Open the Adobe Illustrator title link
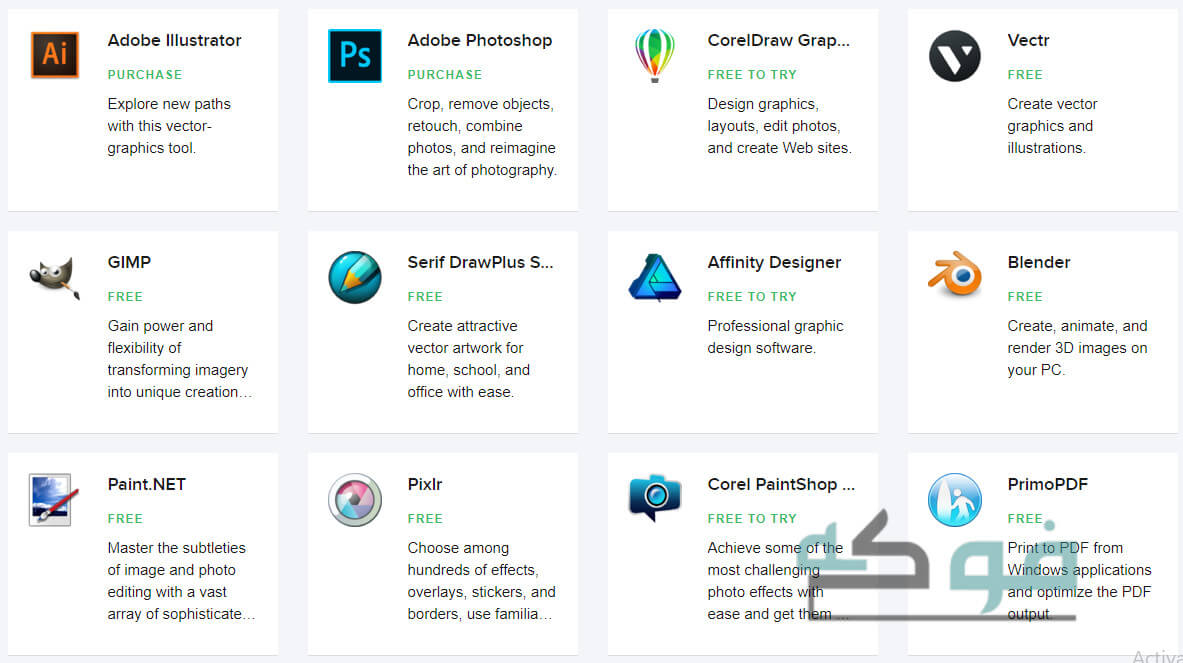 pos(174,40)
